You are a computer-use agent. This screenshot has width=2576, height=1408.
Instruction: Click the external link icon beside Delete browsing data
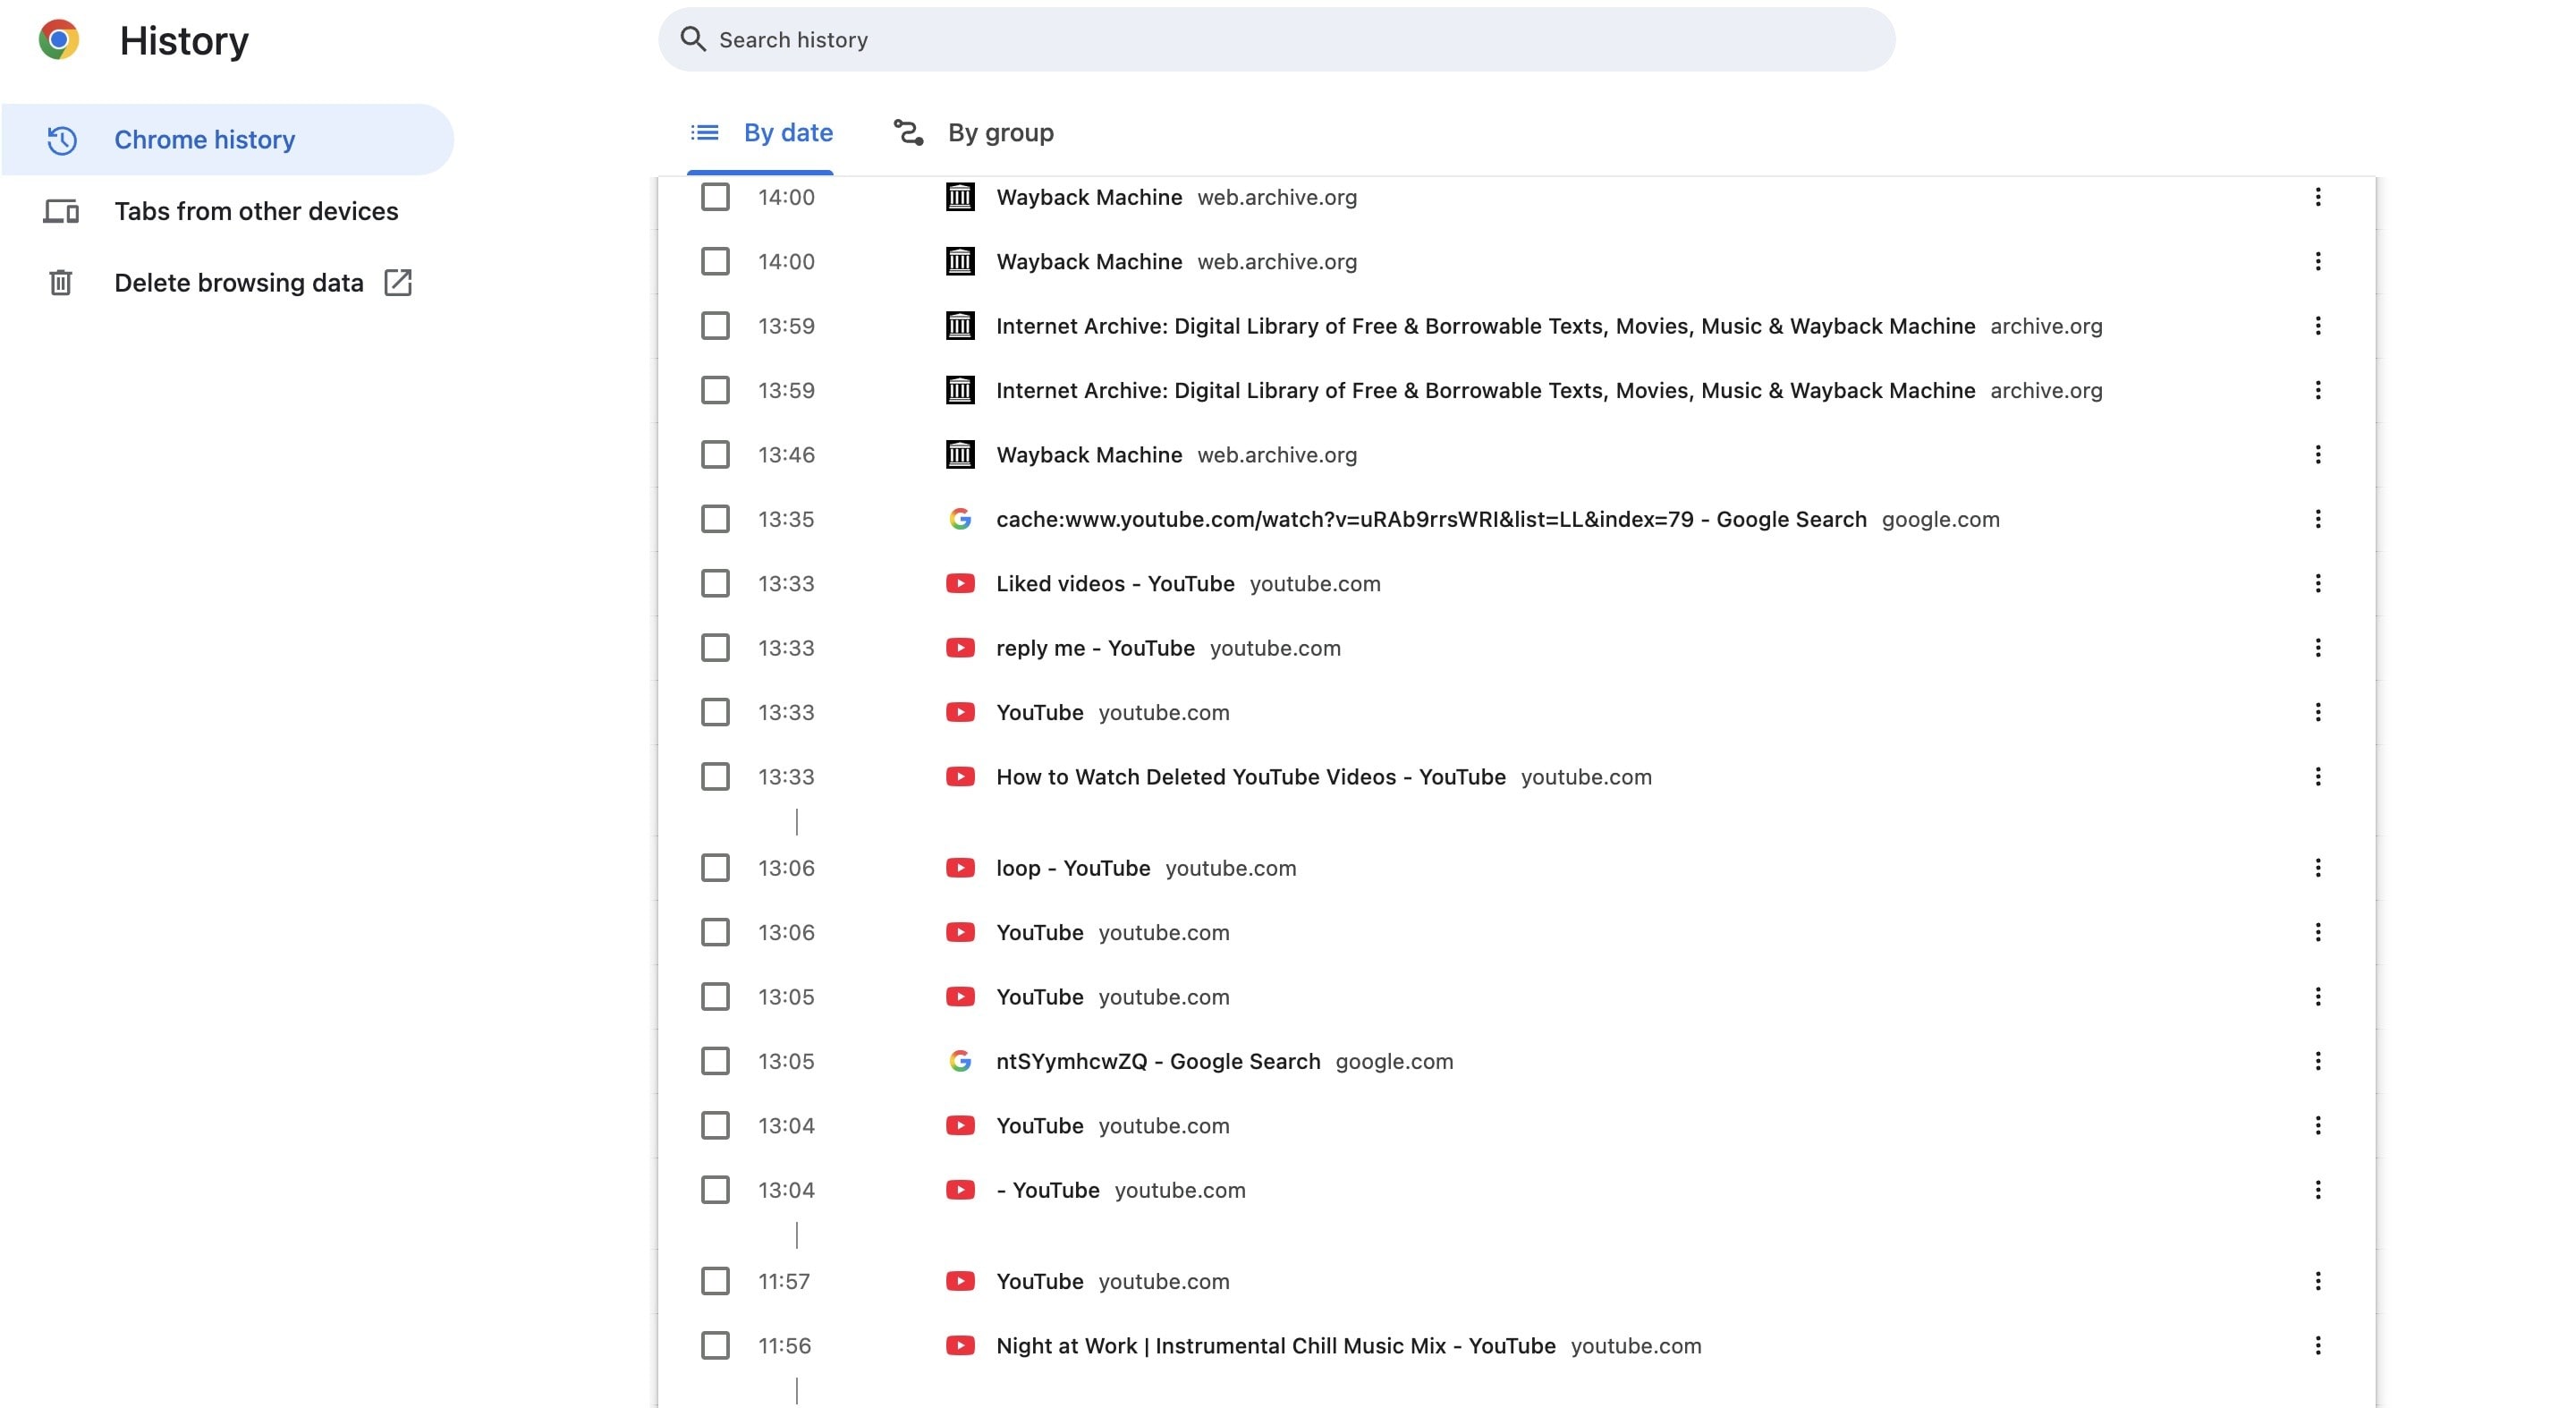point(398,283)
